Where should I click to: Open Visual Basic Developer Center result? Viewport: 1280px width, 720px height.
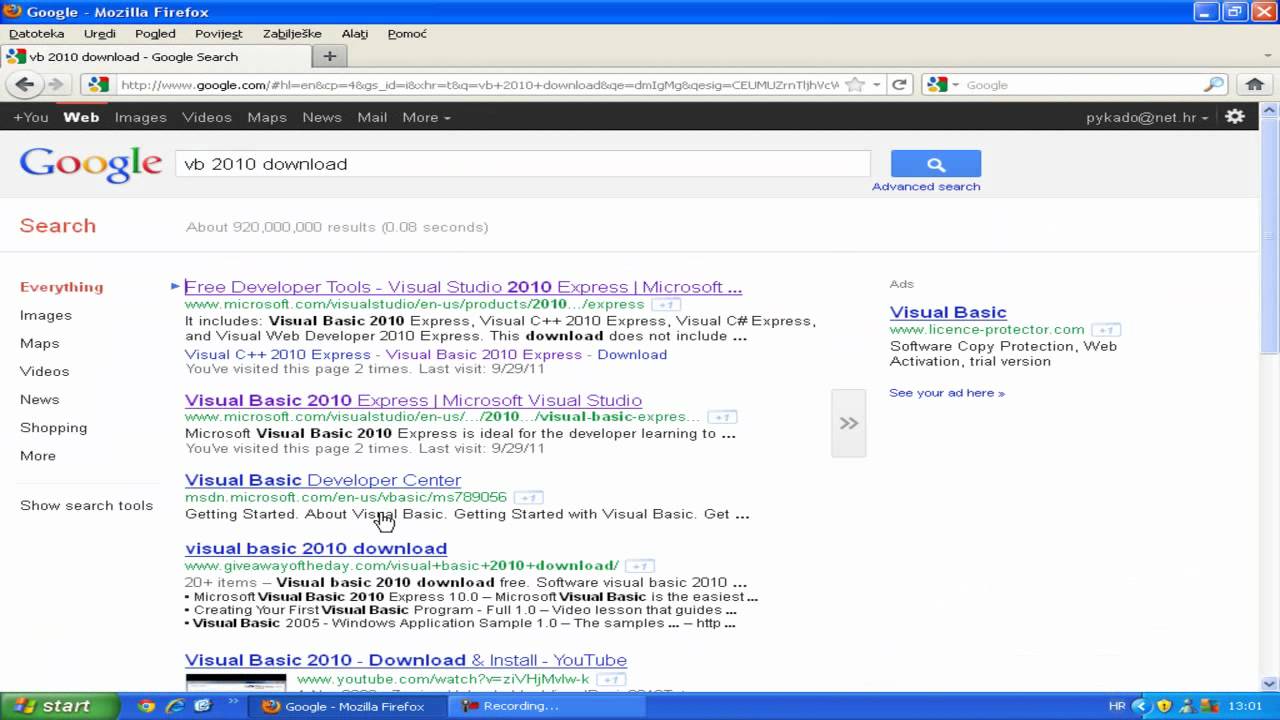tap(323, 480)
